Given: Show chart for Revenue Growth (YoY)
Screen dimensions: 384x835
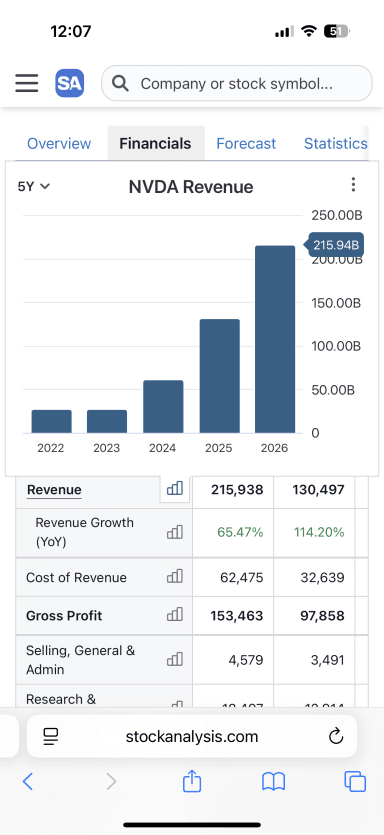Looking at the screenshot, I should pyautogui.click(x=175, y=531).
